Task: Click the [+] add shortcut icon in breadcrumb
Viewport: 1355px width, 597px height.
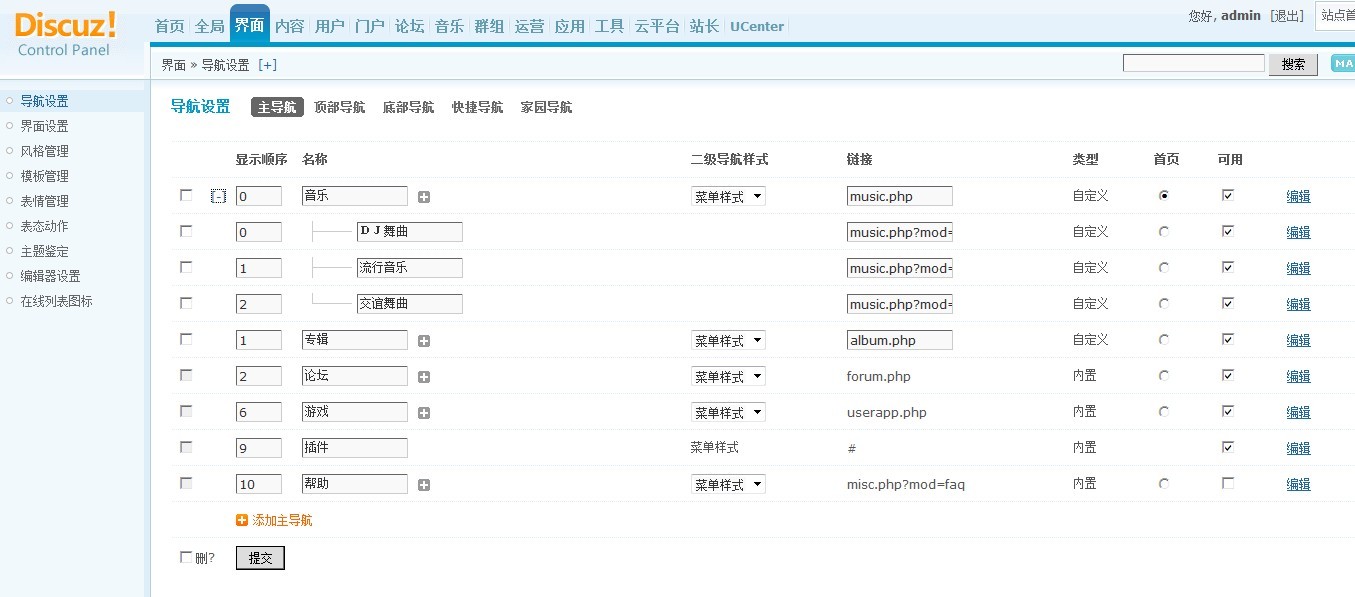Action: pyautogui.click(x=267, y=65)
